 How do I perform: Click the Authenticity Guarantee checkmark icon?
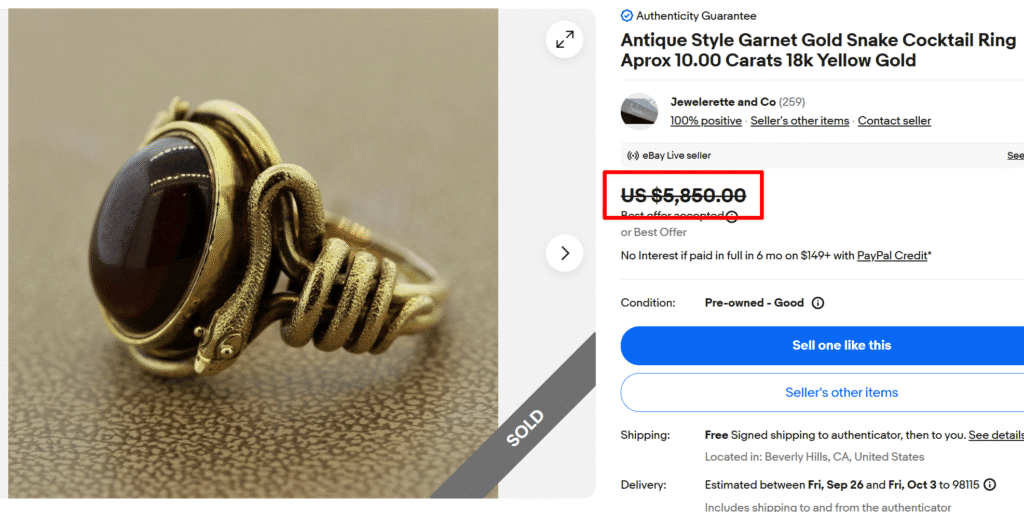(x=627, y=16)
